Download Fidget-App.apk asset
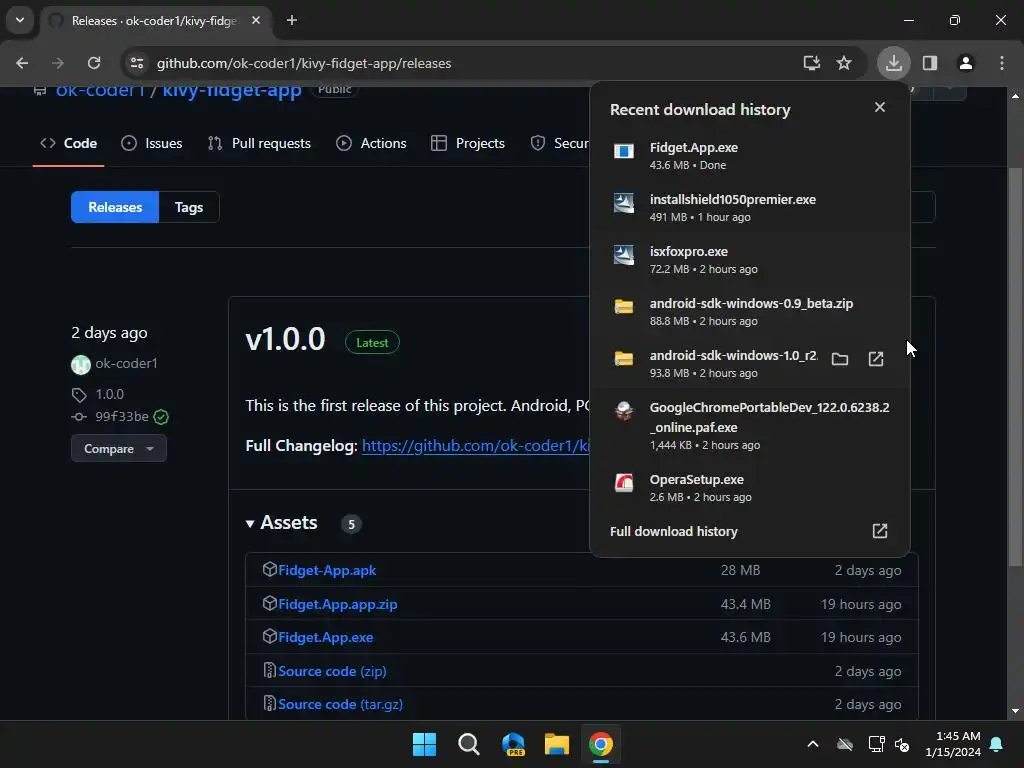The height and width of the screenshot is (768, 1024). tap(327, 570)
